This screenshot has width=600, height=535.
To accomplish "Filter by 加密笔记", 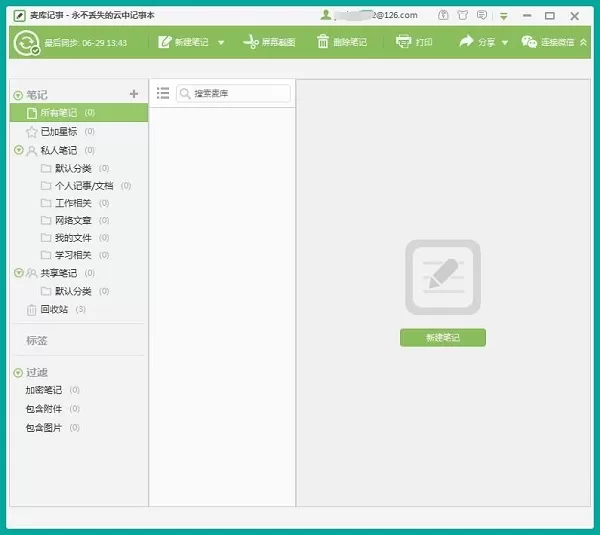I will pyautogui.click(x=44, y=390).
